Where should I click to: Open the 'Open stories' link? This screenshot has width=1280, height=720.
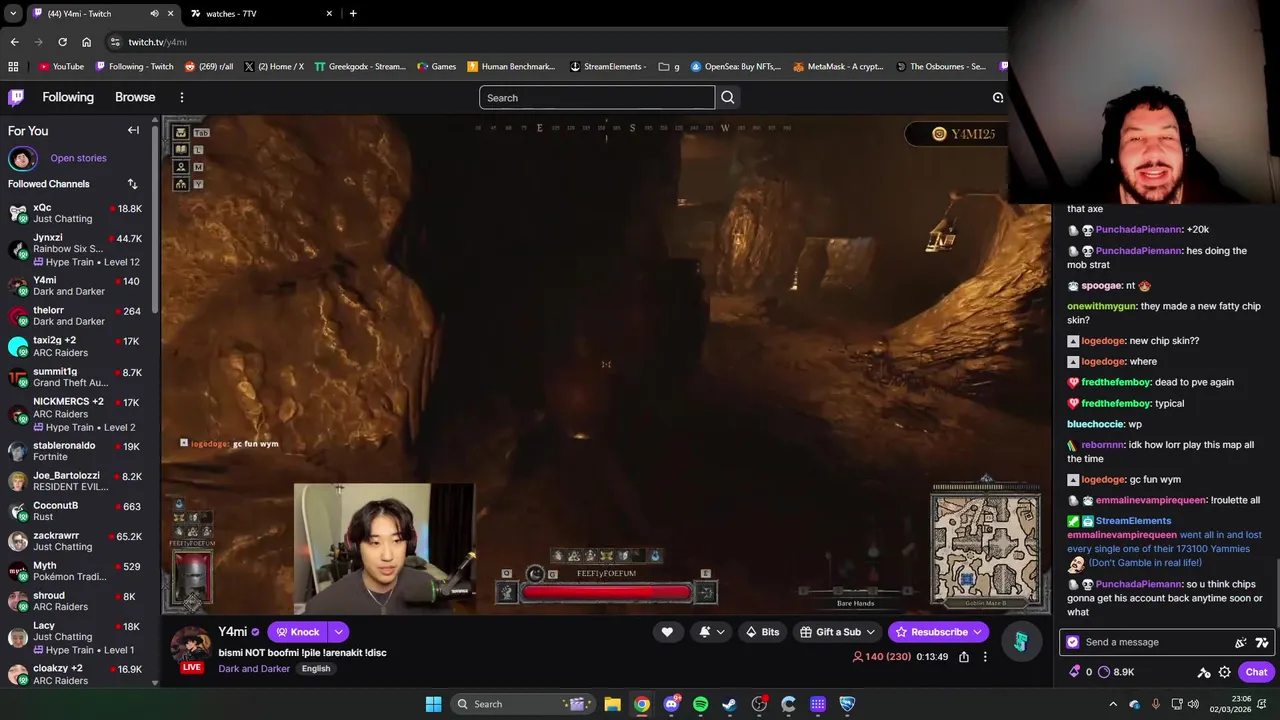tap(78, 158)
